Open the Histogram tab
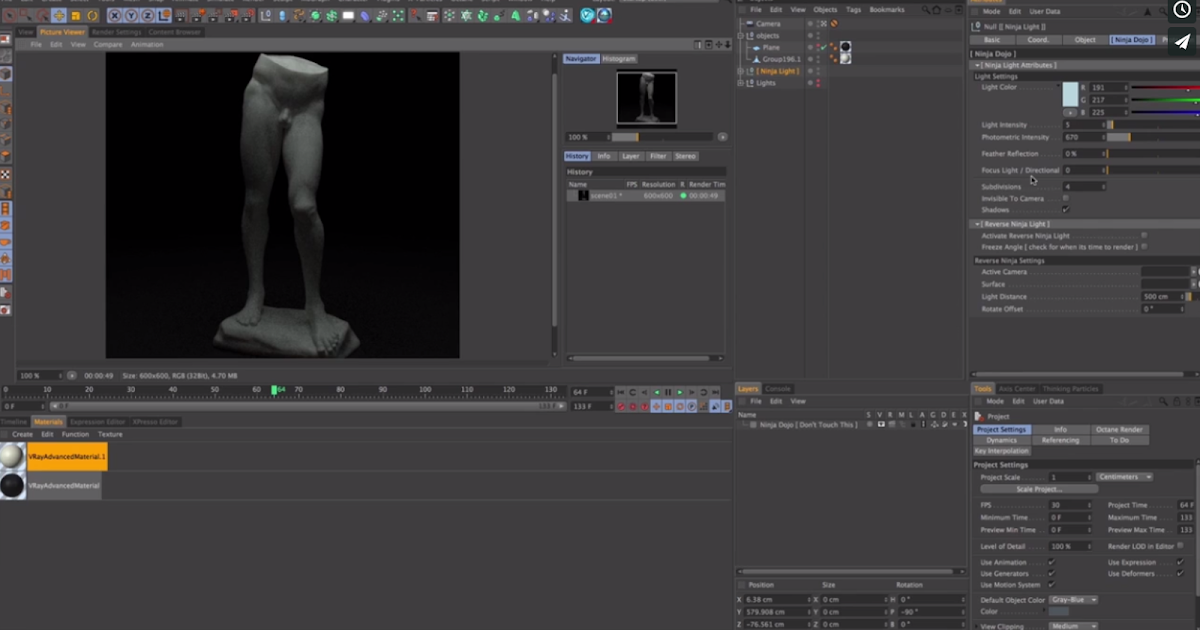 pos(618,59)
